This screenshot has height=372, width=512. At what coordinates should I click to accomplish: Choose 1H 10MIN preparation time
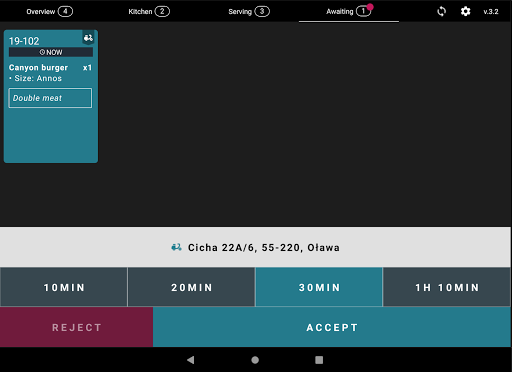click(x=447, y=287)
